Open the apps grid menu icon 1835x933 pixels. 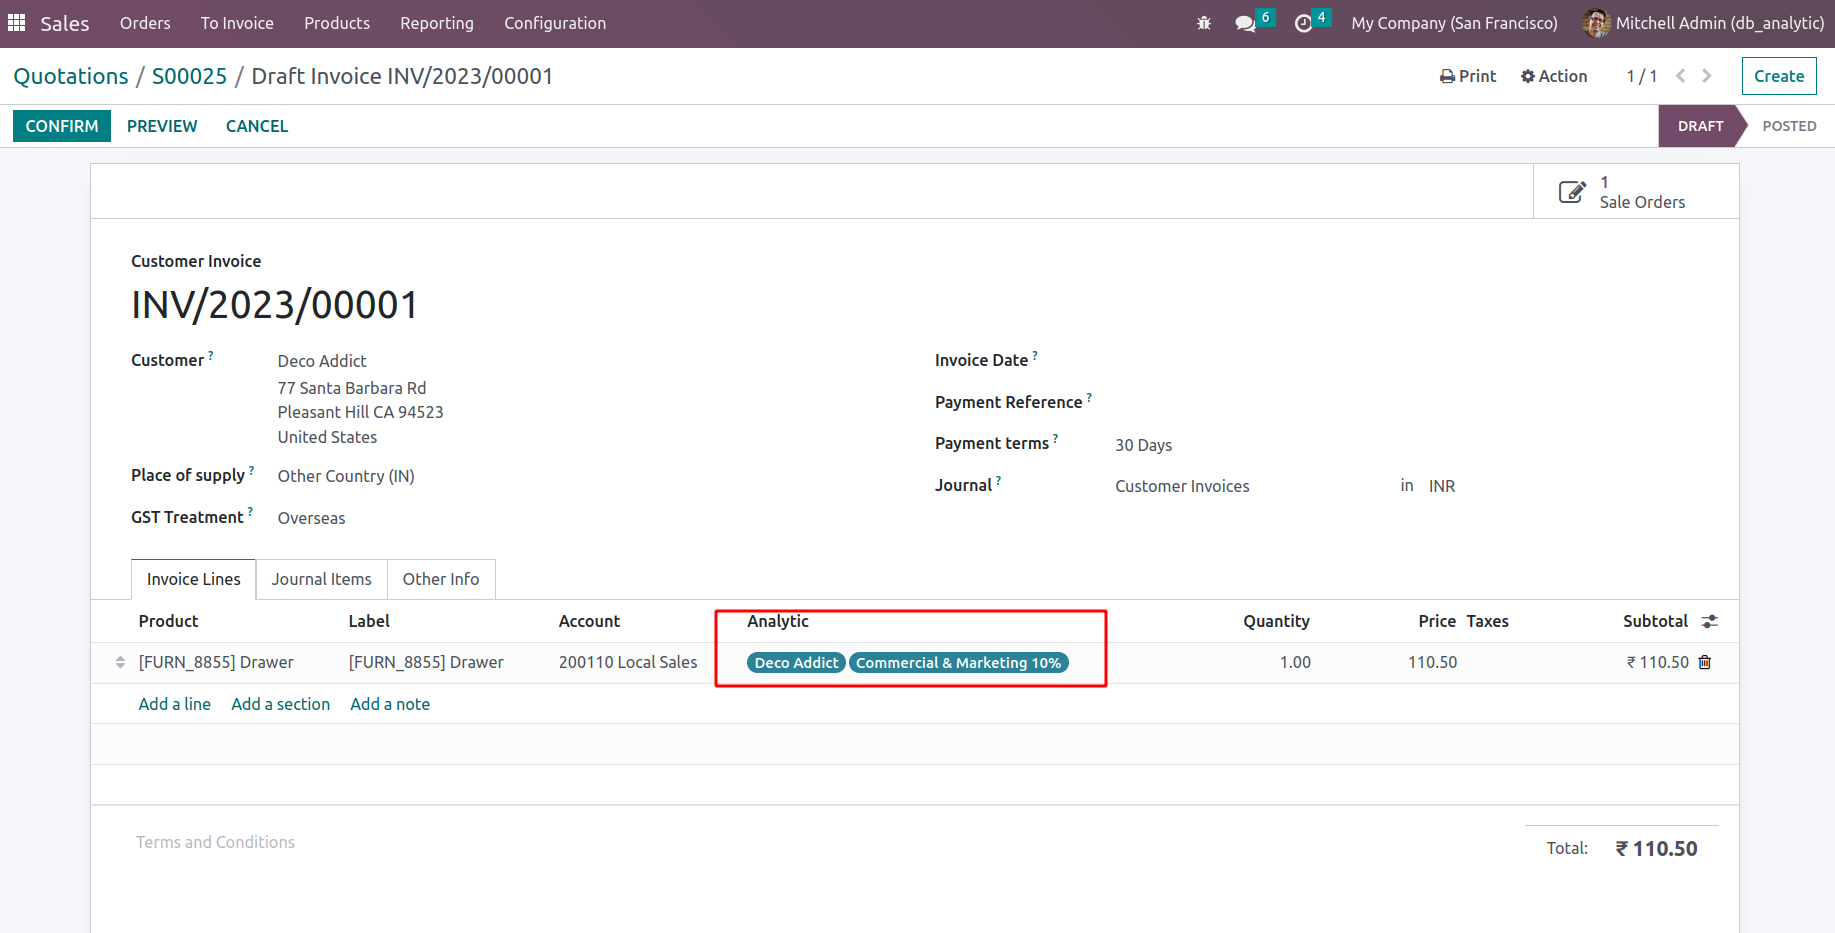coord(17,22)
